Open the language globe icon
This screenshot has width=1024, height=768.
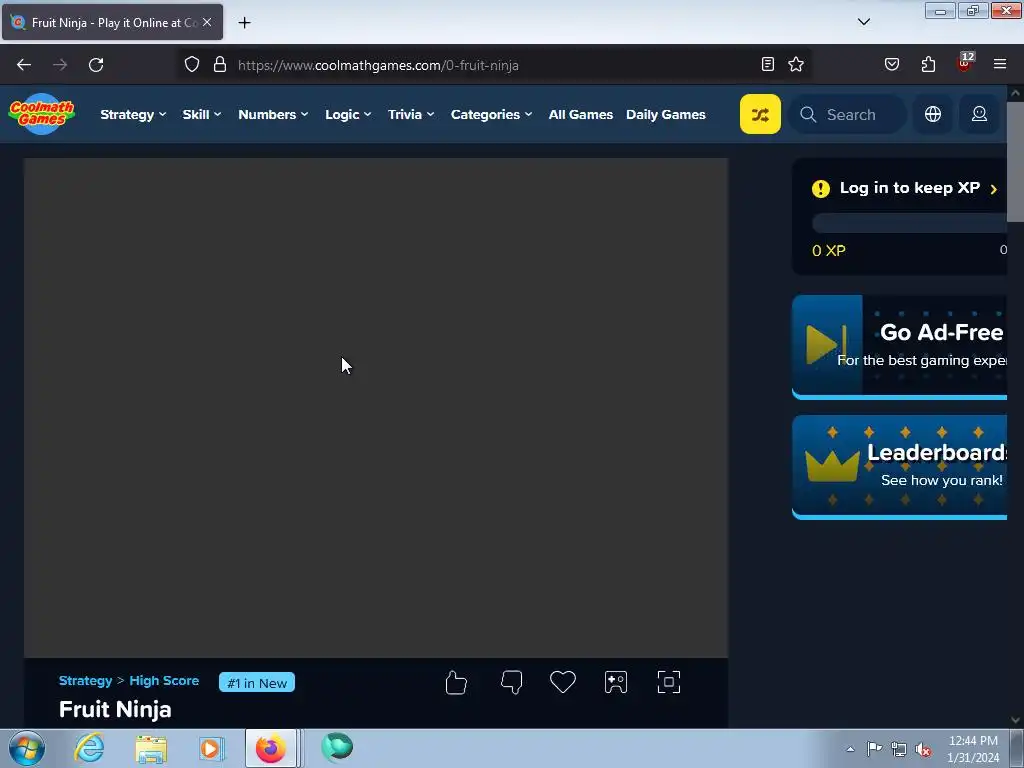click(x=933, y=114)
